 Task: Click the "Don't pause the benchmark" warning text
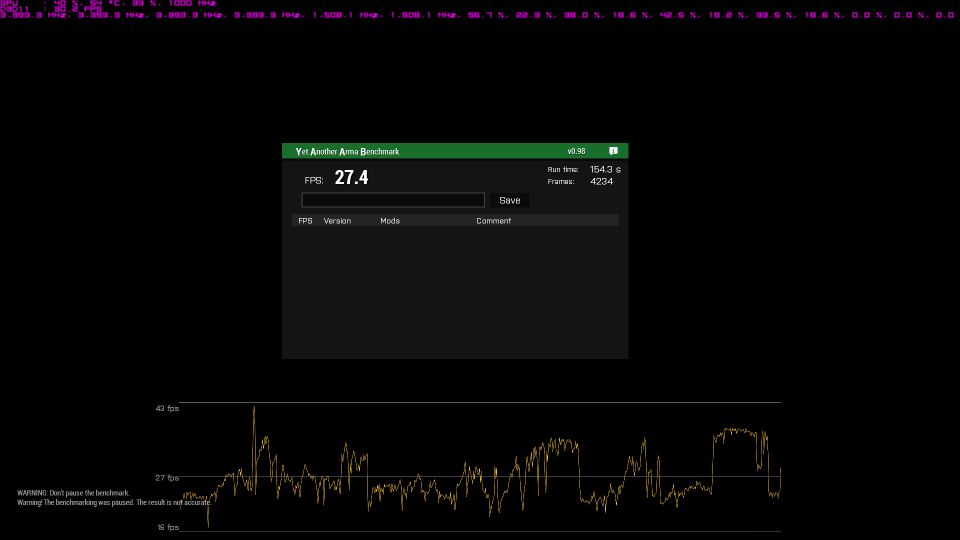coord(73,493)
